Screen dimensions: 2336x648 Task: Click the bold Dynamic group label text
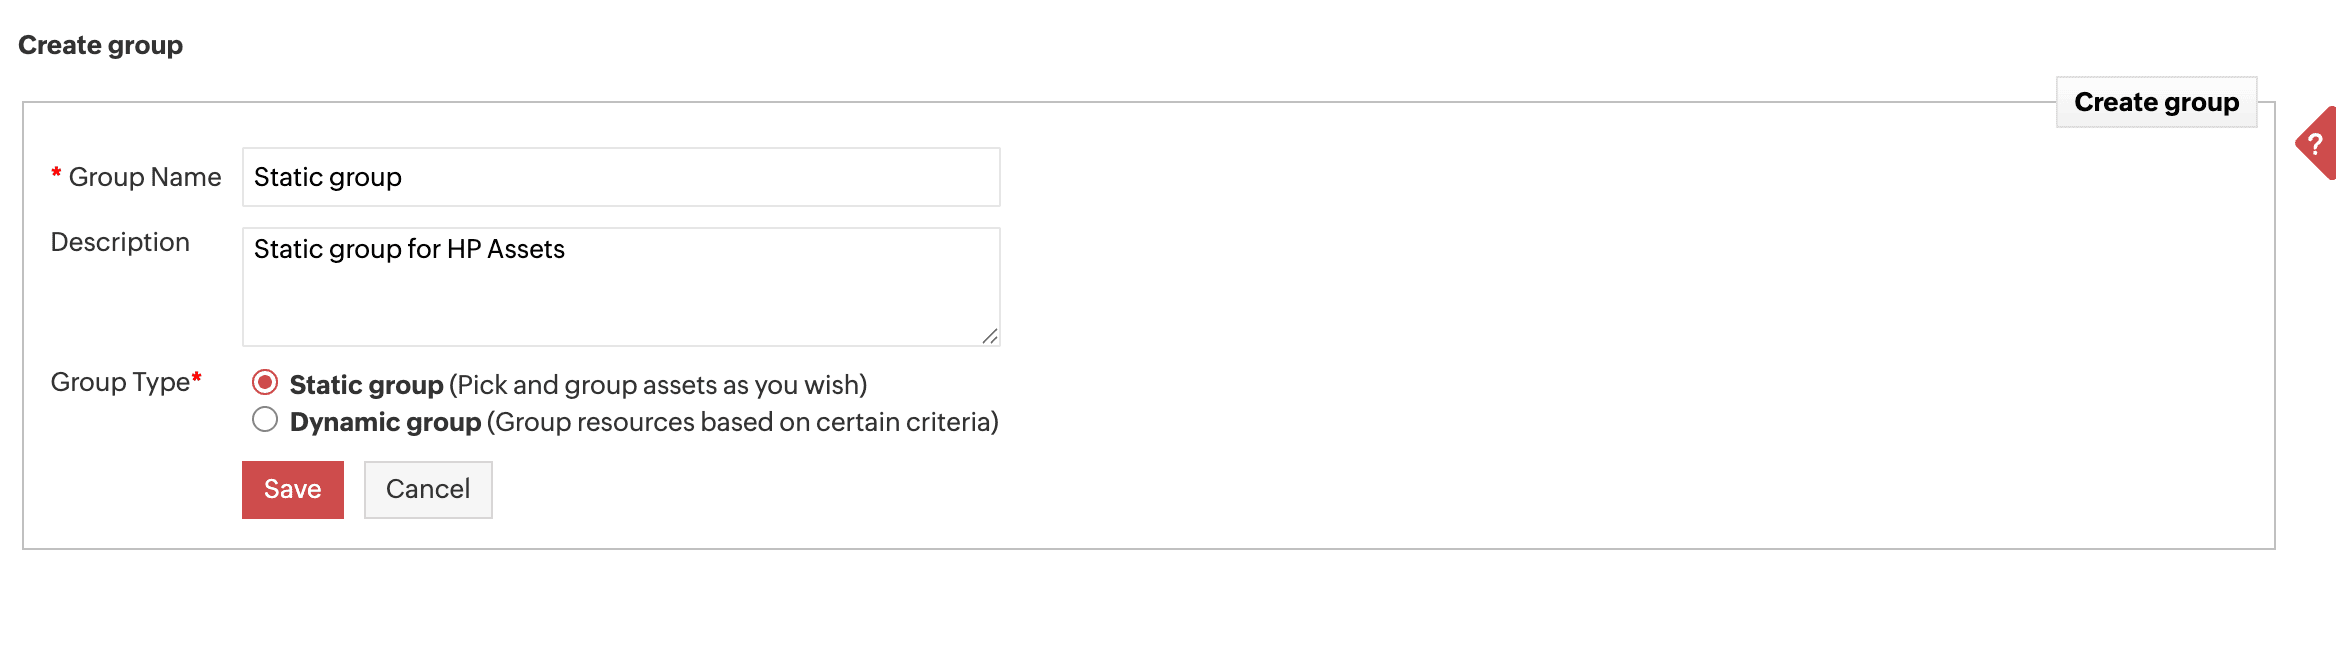coord(385,422)
